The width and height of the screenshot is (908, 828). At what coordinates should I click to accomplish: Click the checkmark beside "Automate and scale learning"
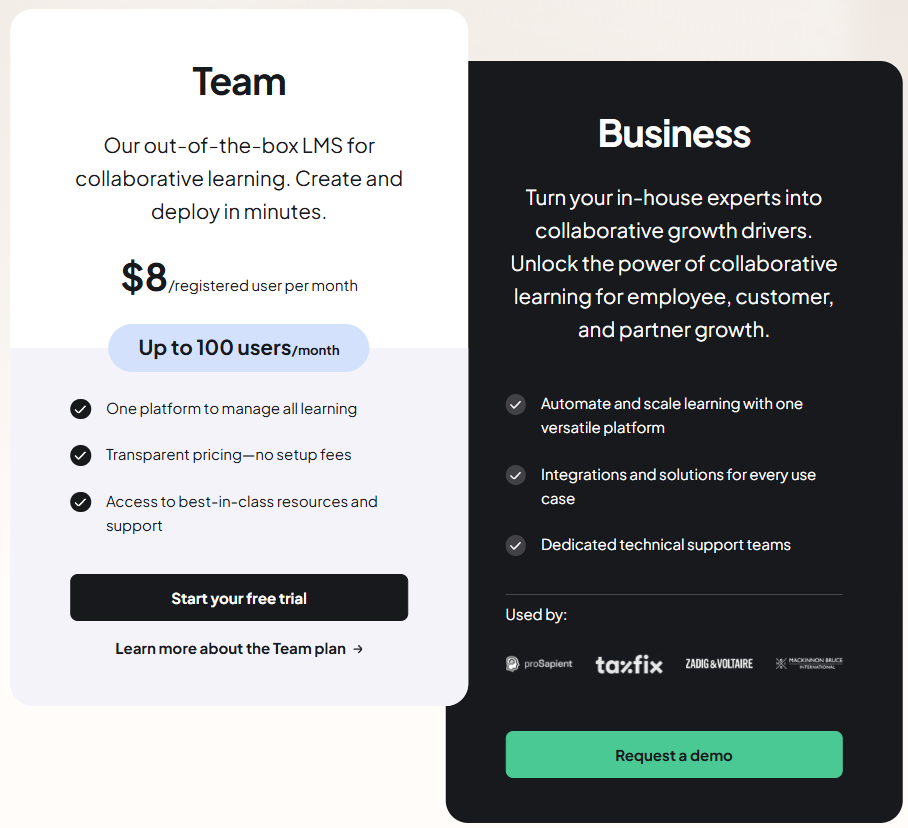(516, 404)
